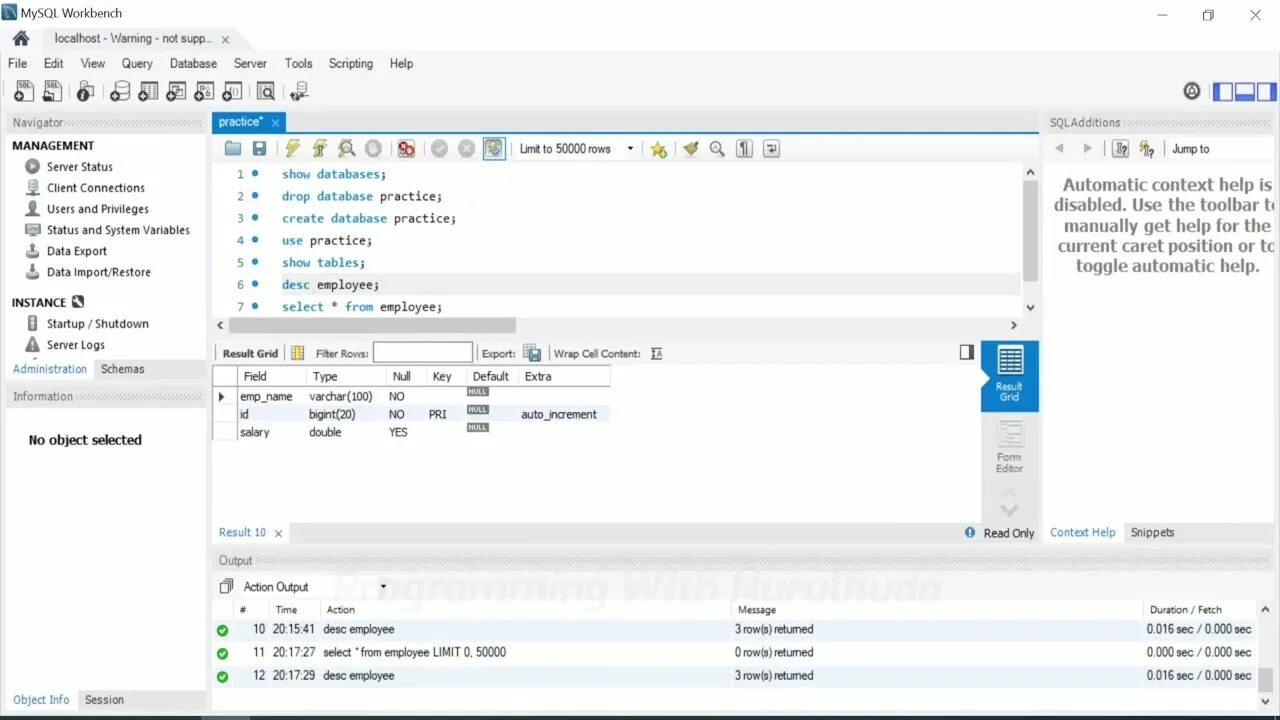Toggle autocommit mode icon
Viewport: 1280px width, 720px height.
pyautogui.click(x=494, y=149)
